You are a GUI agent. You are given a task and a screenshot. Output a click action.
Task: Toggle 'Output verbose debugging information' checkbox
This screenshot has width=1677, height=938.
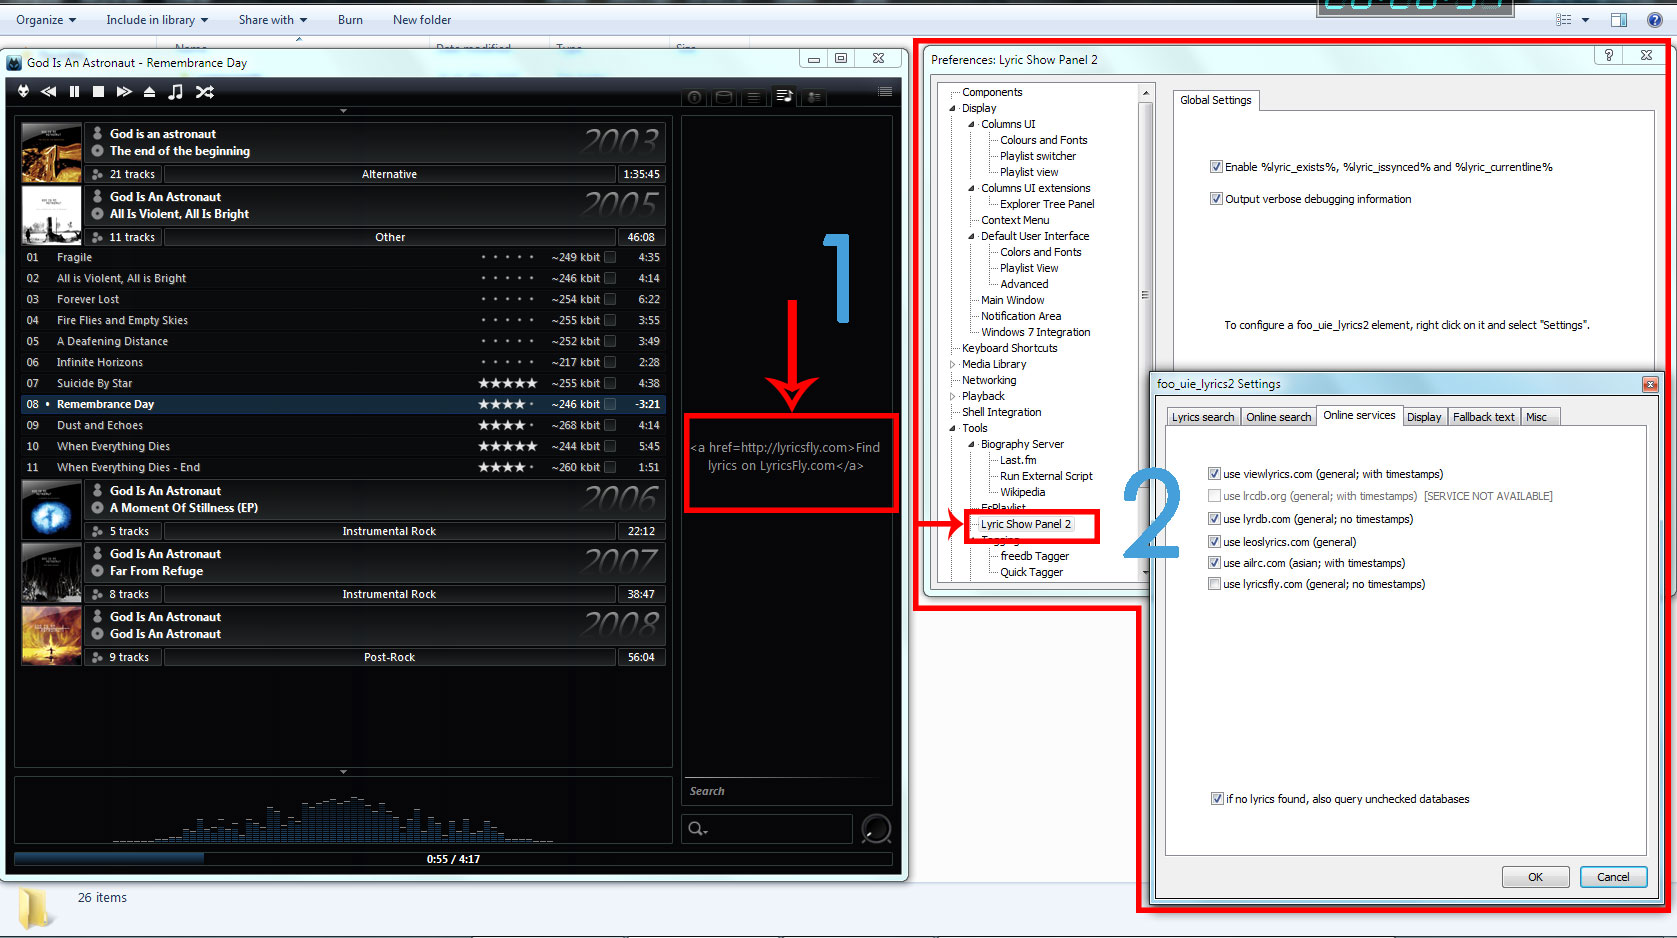(x=1216, y=199)
